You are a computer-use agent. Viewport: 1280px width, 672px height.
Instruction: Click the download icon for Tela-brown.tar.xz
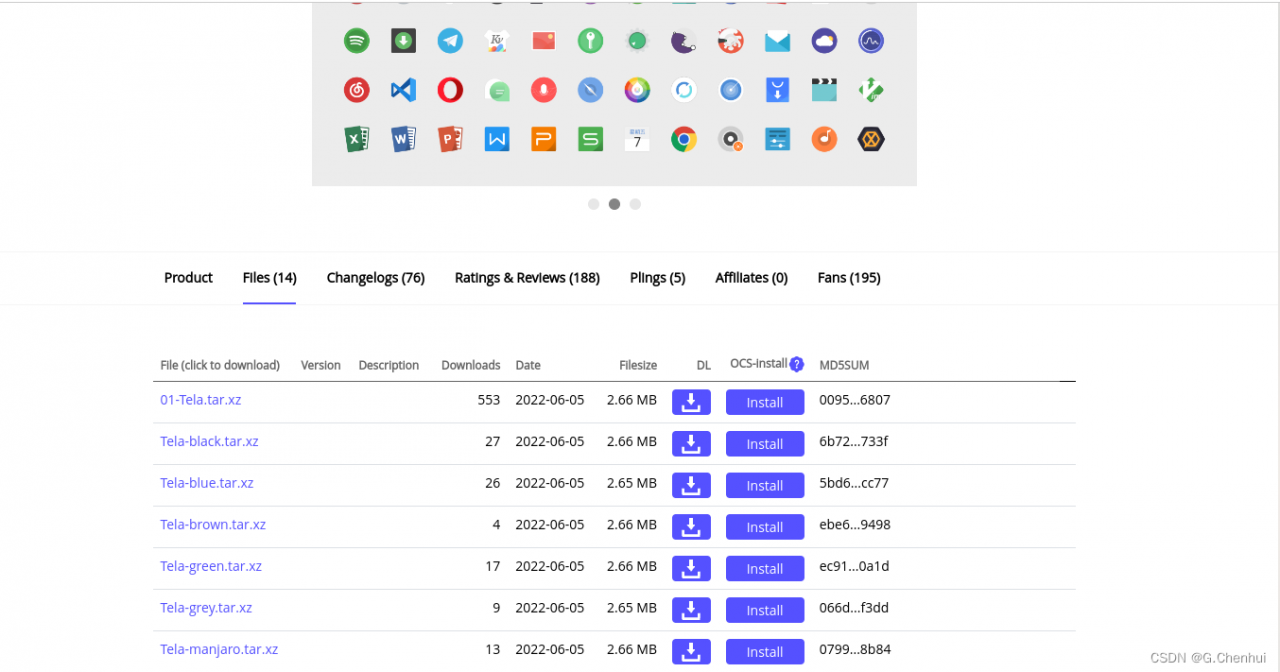click(x=691, y=527)
